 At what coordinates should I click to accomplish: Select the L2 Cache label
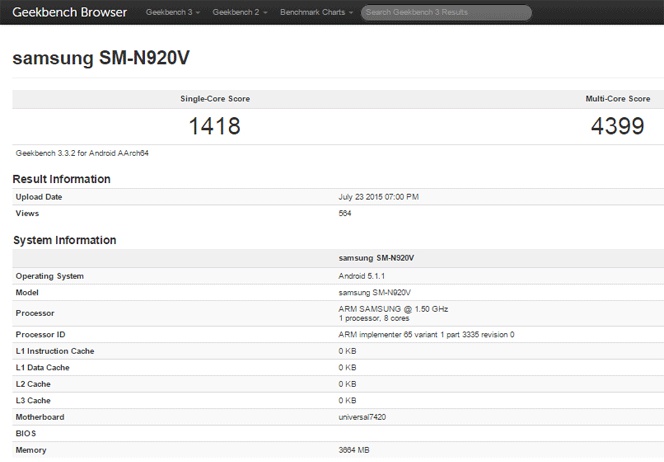pos(33,384)
